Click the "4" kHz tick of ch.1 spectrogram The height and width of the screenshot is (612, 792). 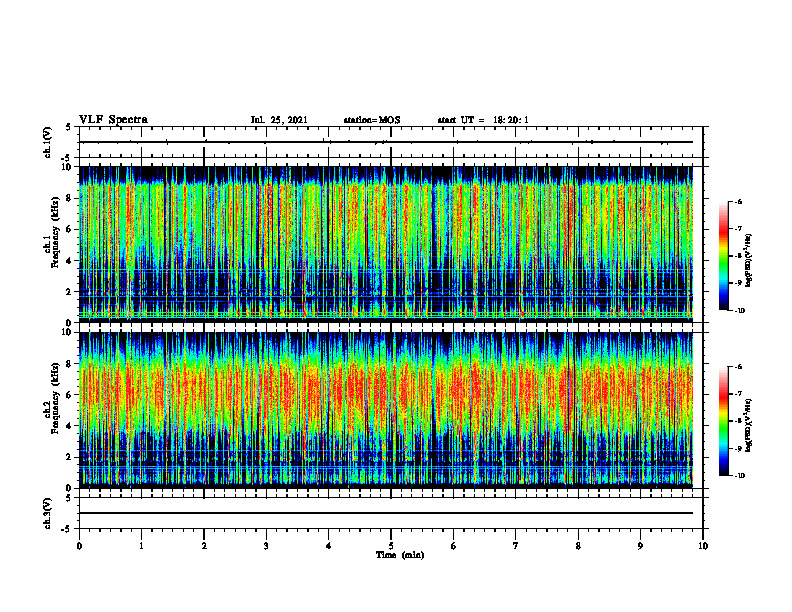70,261
